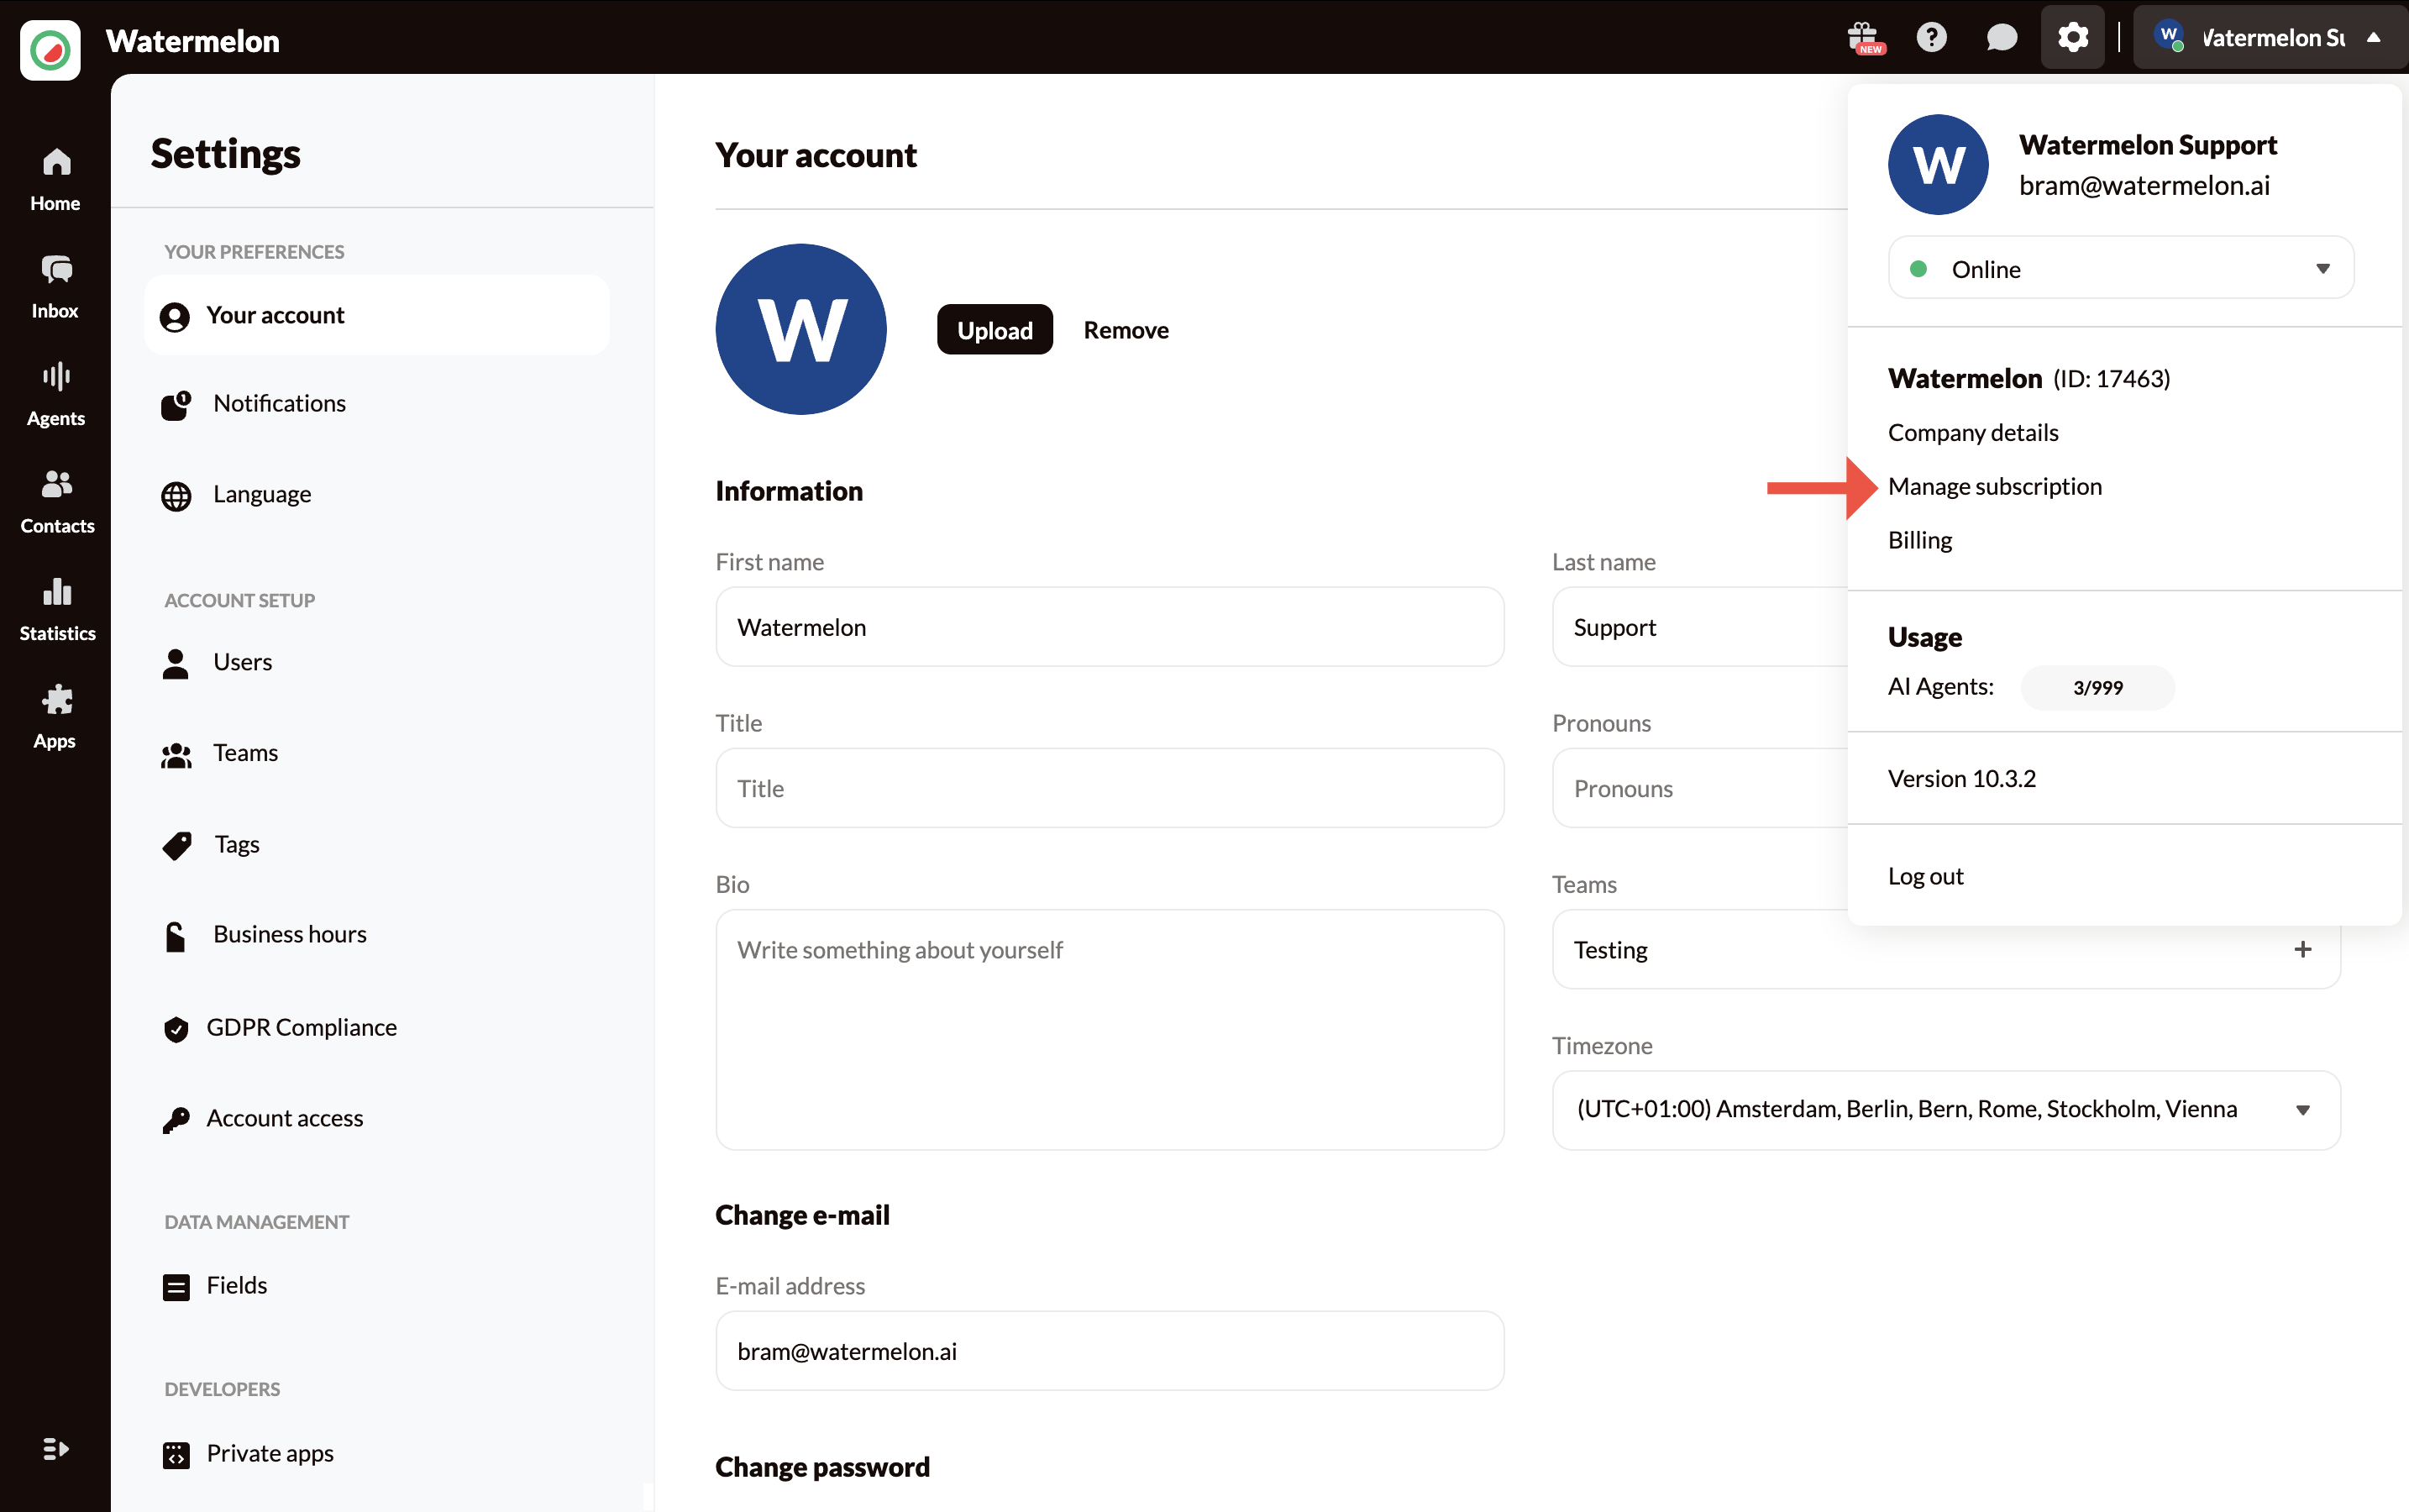This screenshot has width=2409, height=1512.
Task: Click the Watermelon logo icon
Action: point(50,49)
